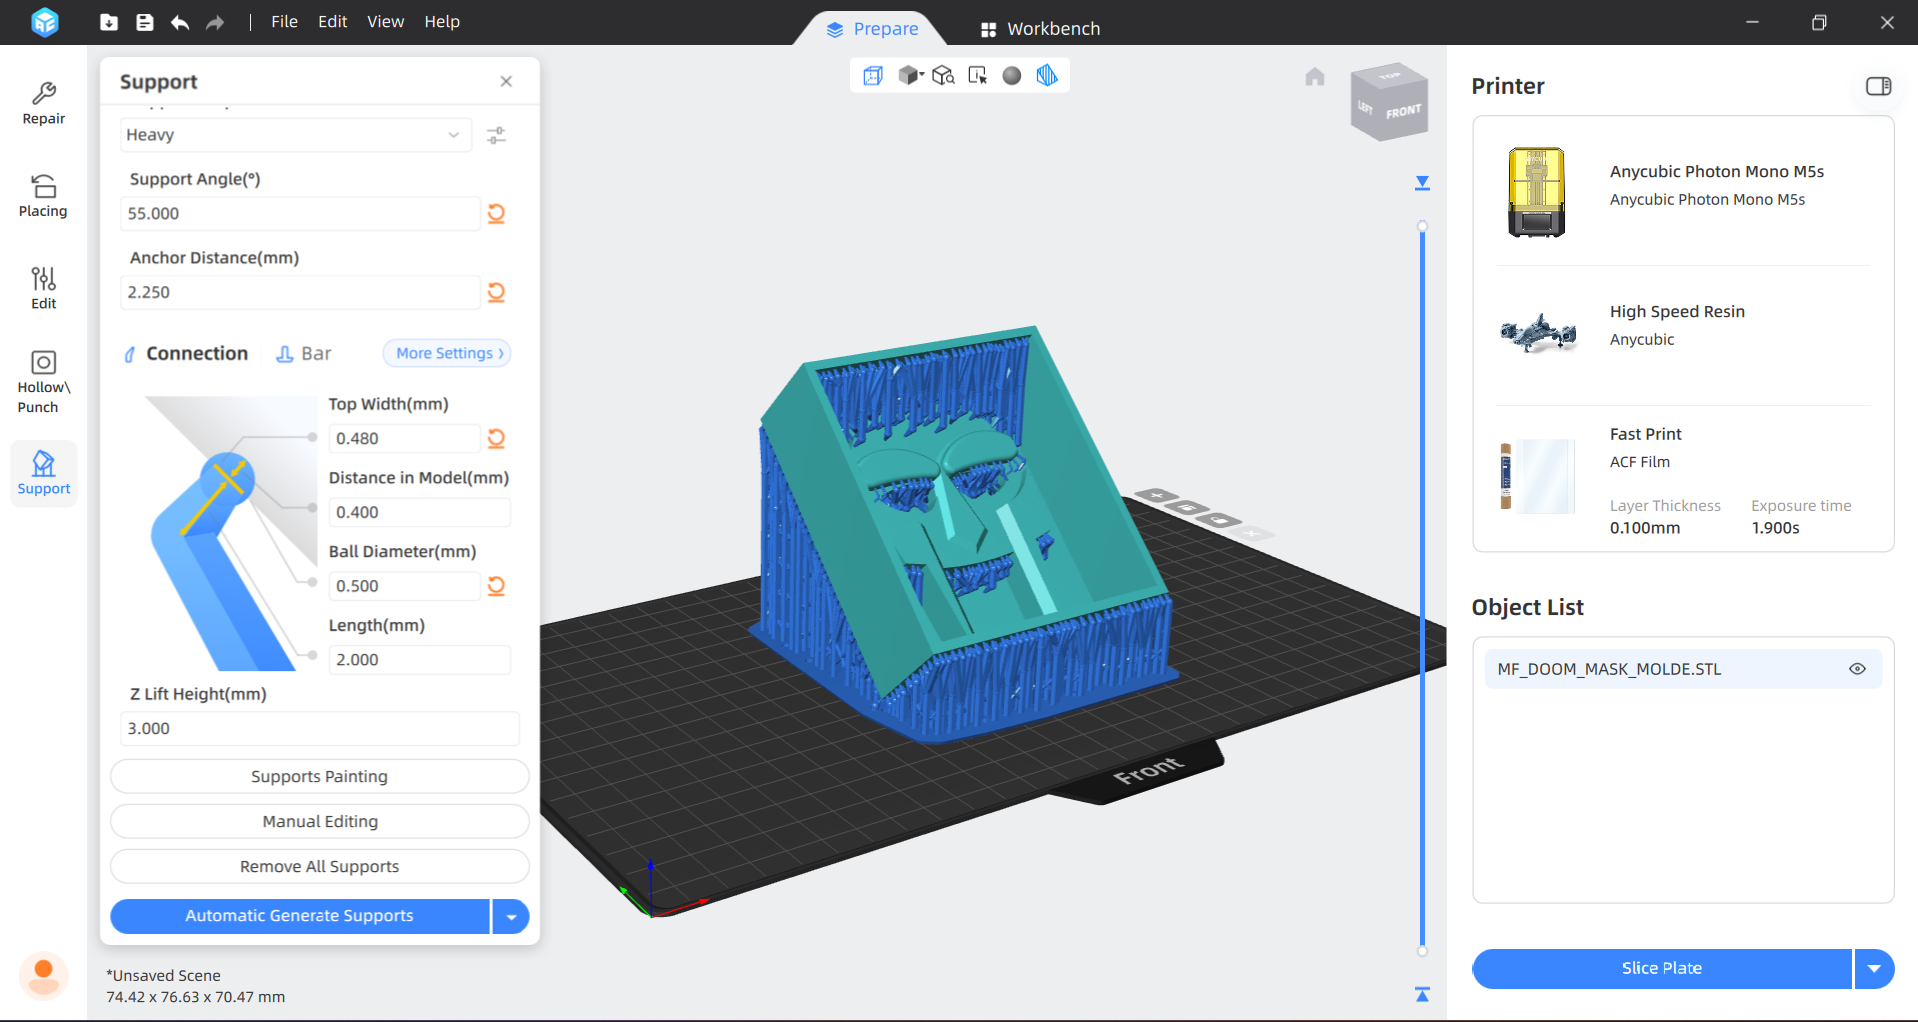Click the Top Width input field
Screen dimensions: 1918x1022
pyautogui.click(x=405, y=438)
